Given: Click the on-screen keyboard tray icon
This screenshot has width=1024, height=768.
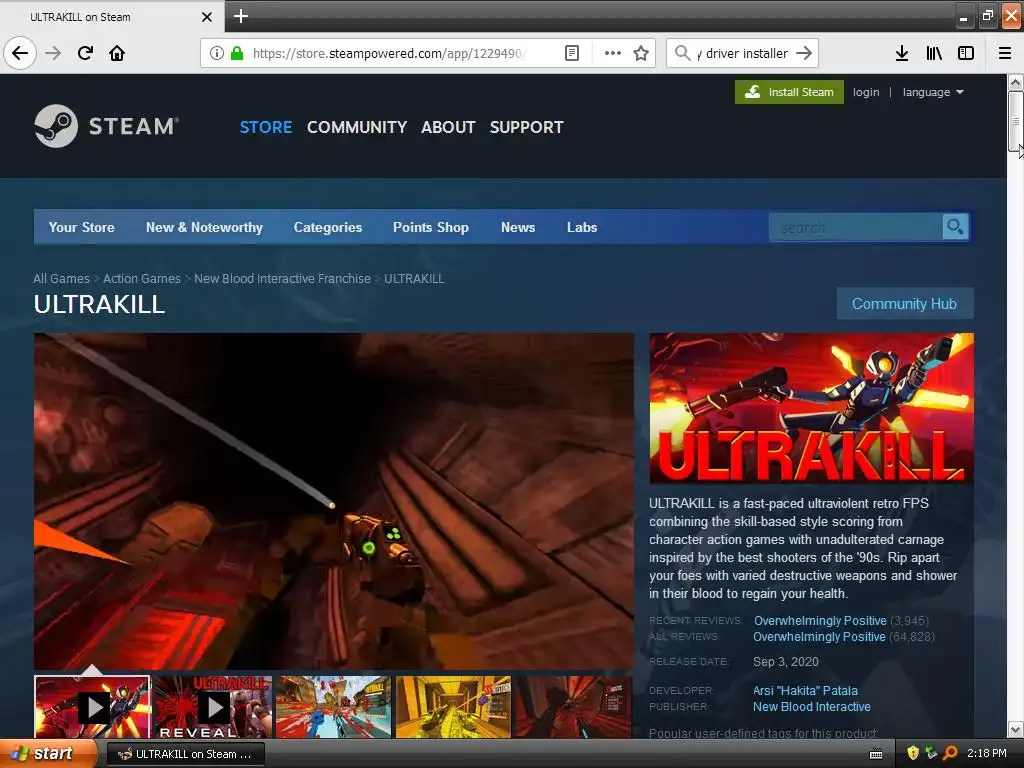Looking at the screenshot, I should tap(876, 754).
